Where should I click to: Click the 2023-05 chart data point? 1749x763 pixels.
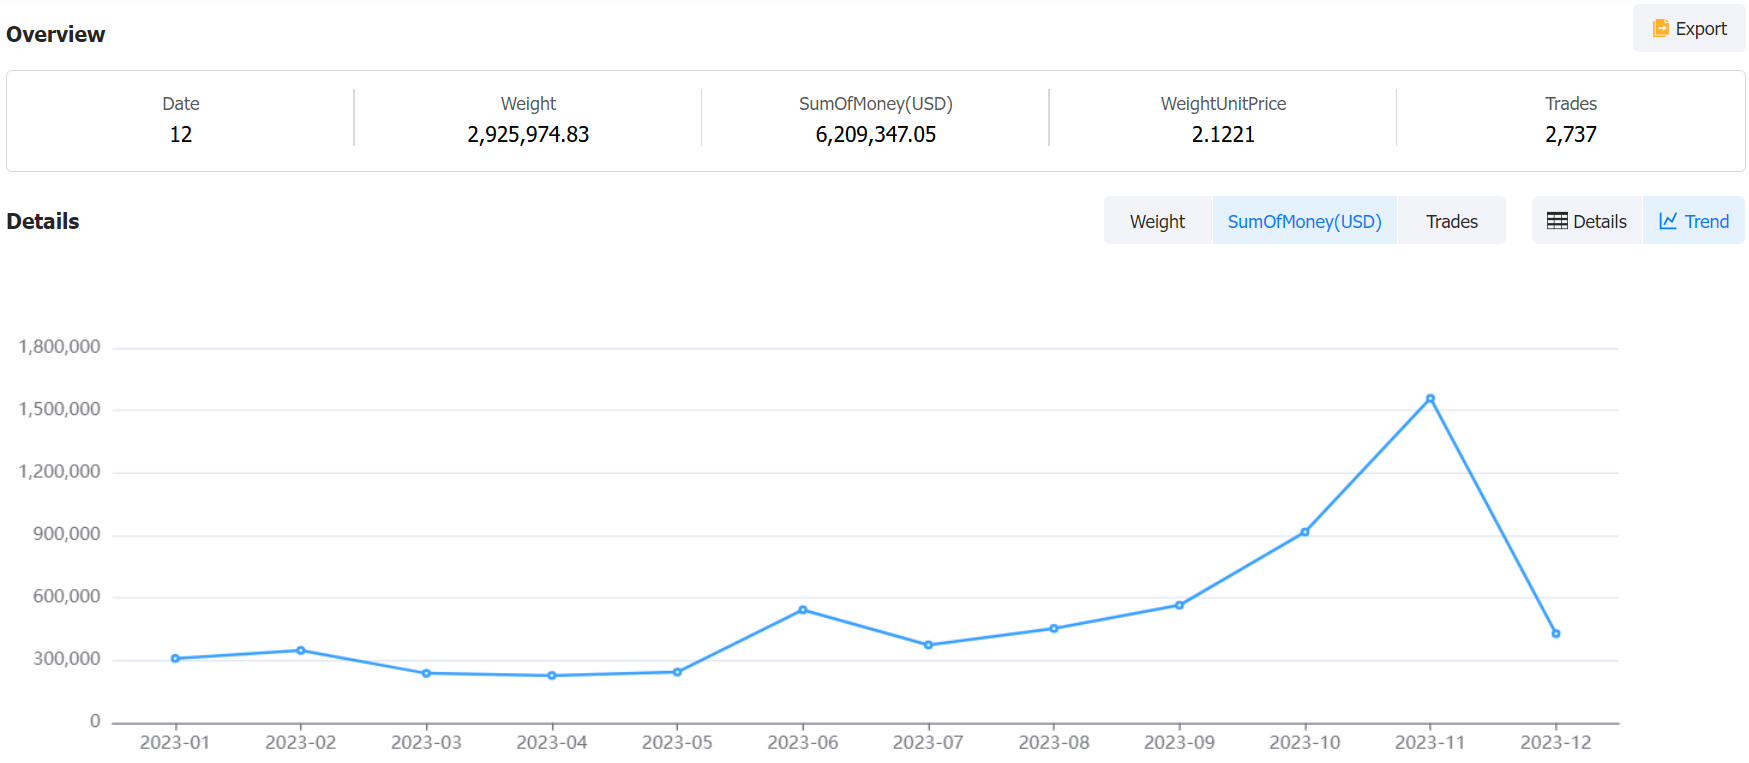tap(677, 672)
